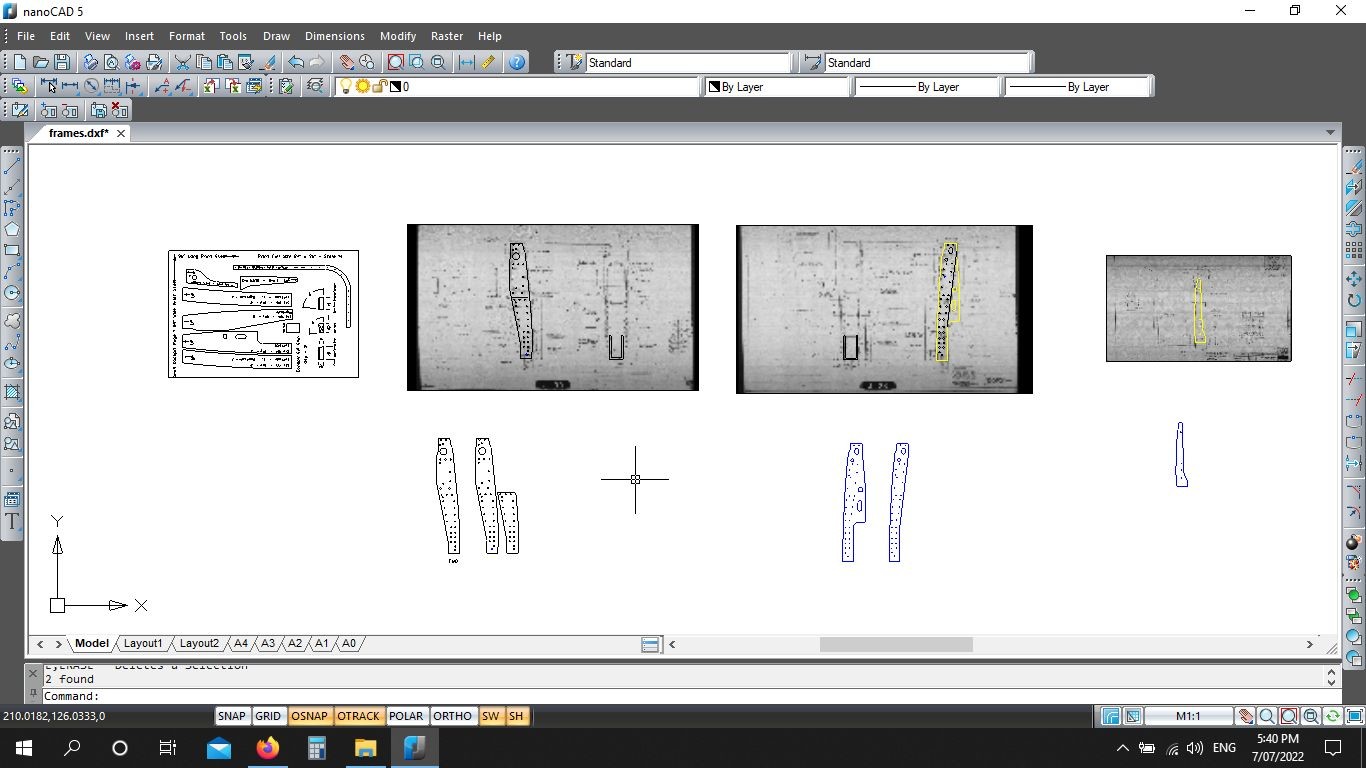Screen dimensions: 1366x768
Task: Open the Dimensions menu
Action: pos(334,36)
